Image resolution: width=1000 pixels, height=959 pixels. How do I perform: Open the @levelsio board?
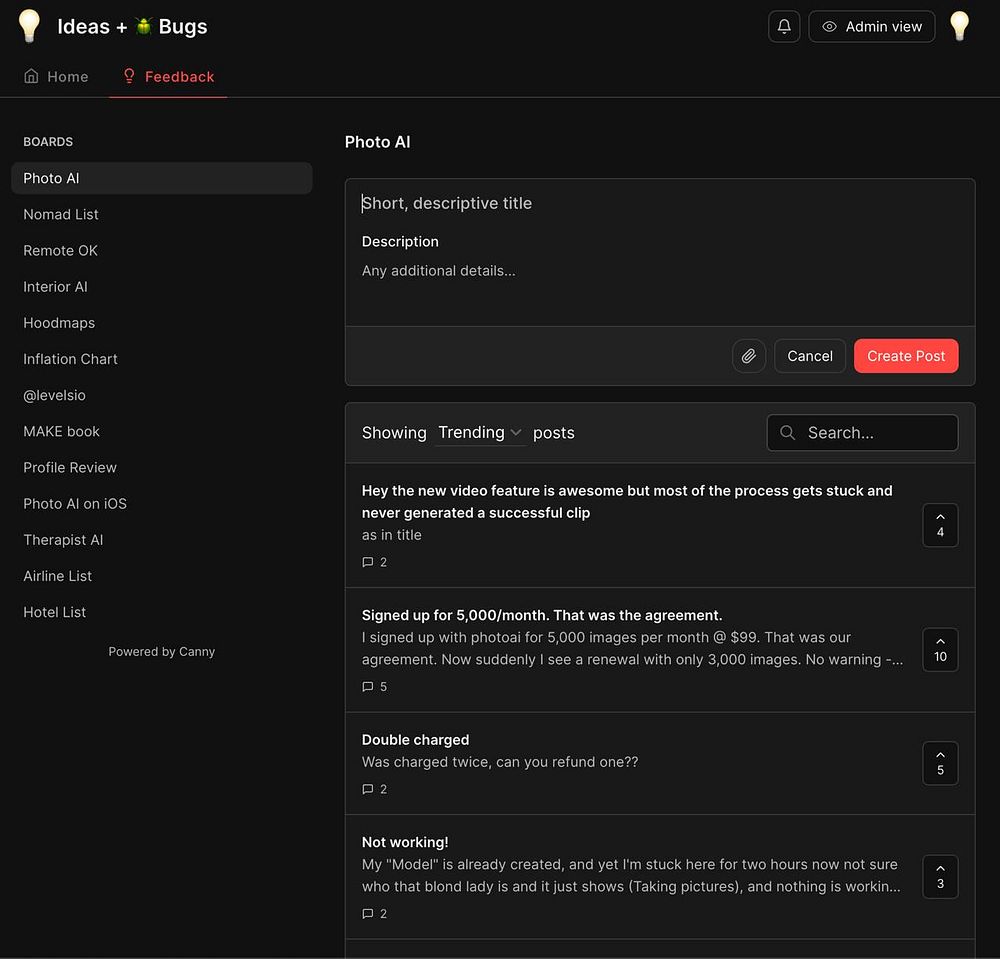click(54, 395)
